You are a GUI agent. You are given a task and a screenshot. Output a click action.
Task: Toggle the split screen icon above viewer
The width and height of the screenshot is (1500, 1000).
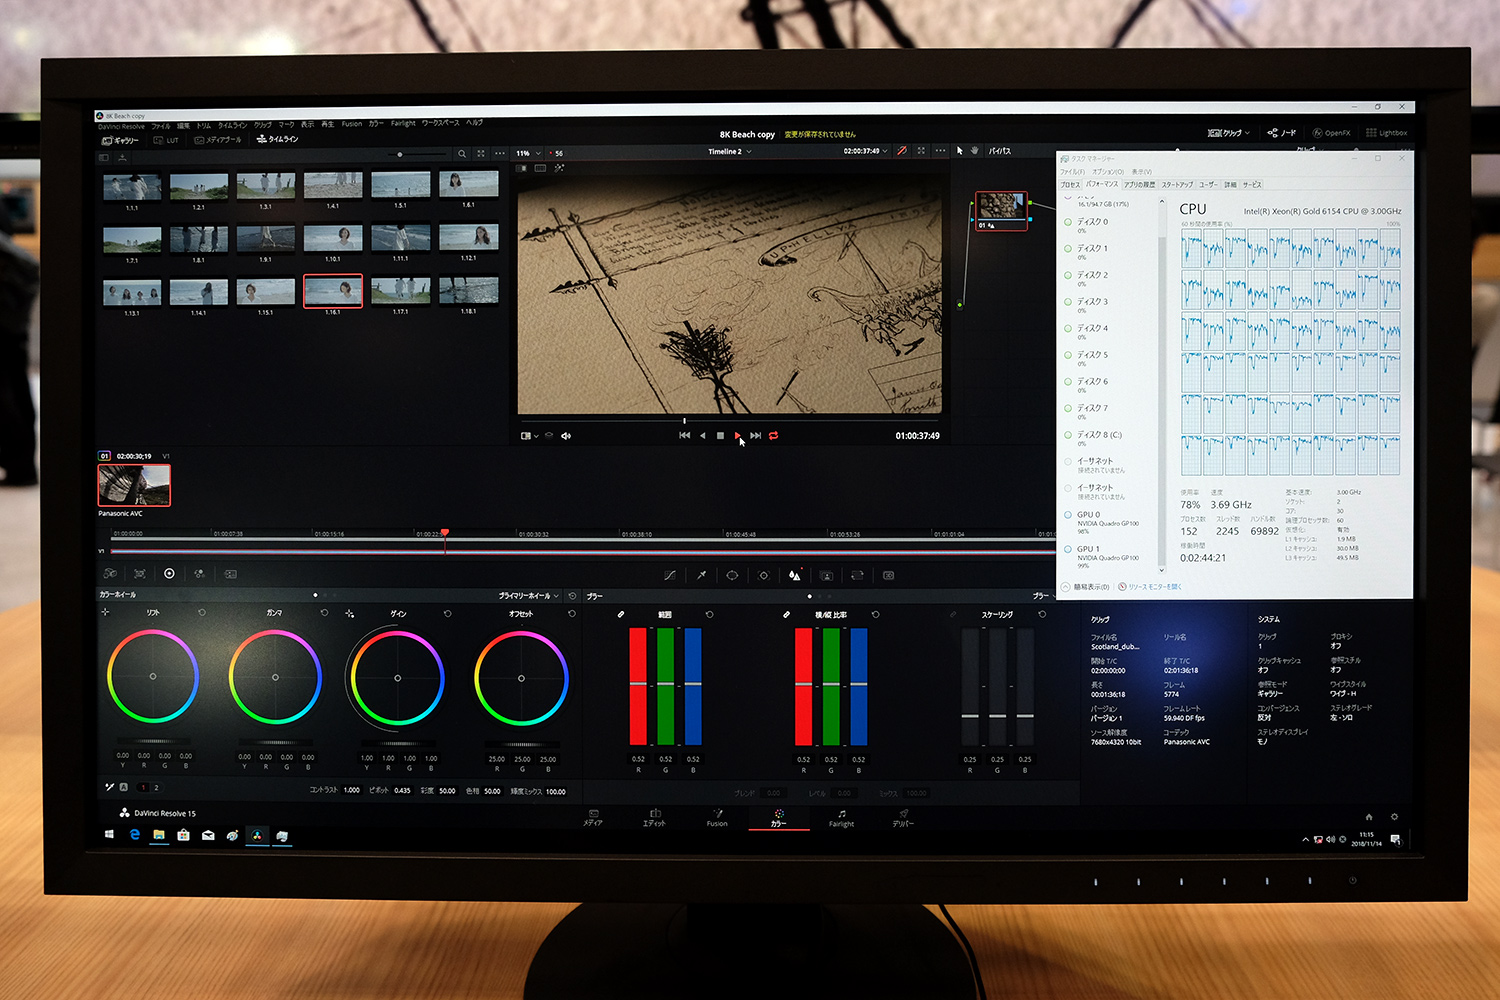(x=540, y=168)
